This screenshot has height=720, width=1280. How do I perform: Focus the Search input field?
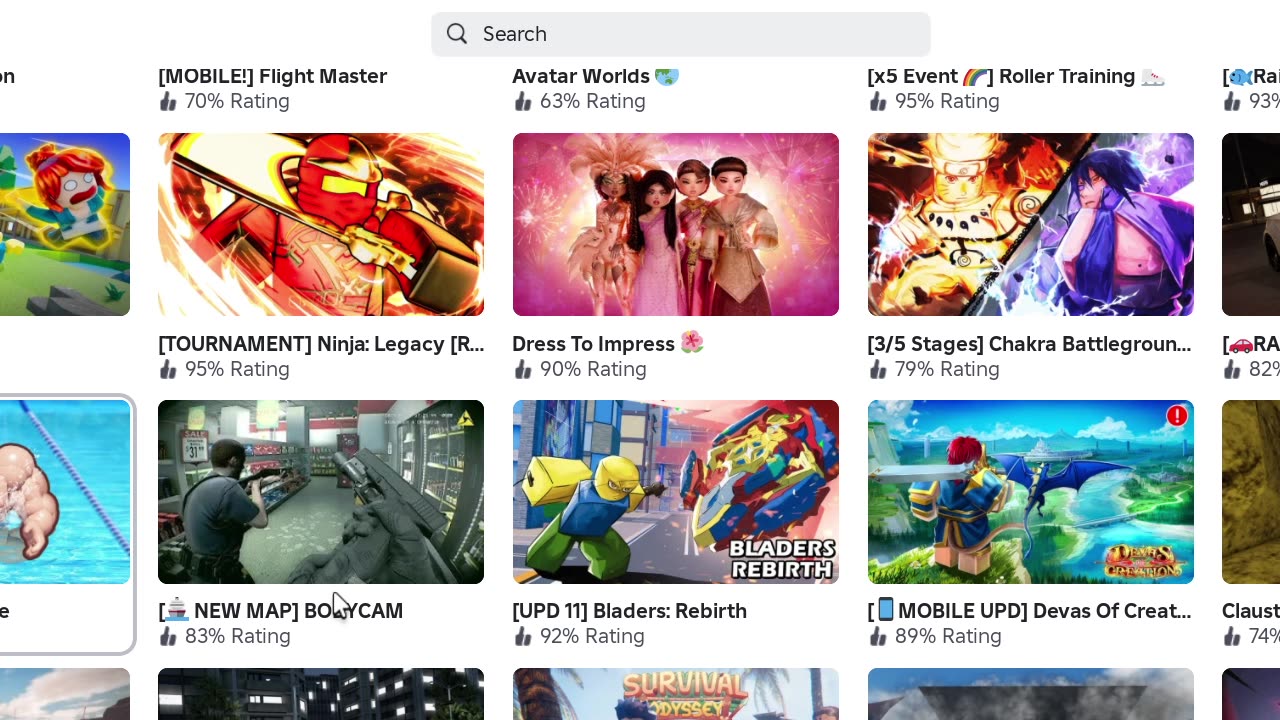pyautogui.click(x=681, y=34)
